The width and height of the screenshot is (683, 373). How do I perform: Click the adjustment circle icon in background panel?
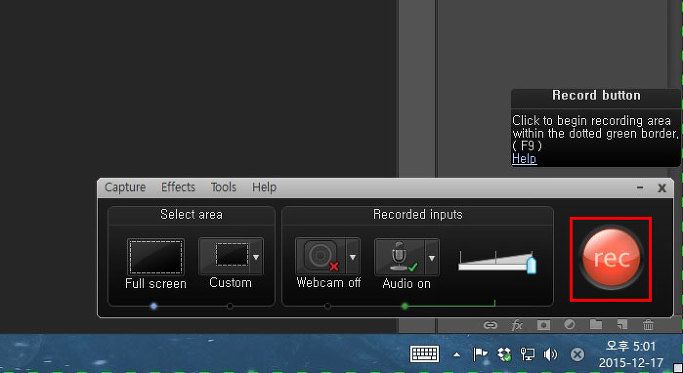click(569, 325)
